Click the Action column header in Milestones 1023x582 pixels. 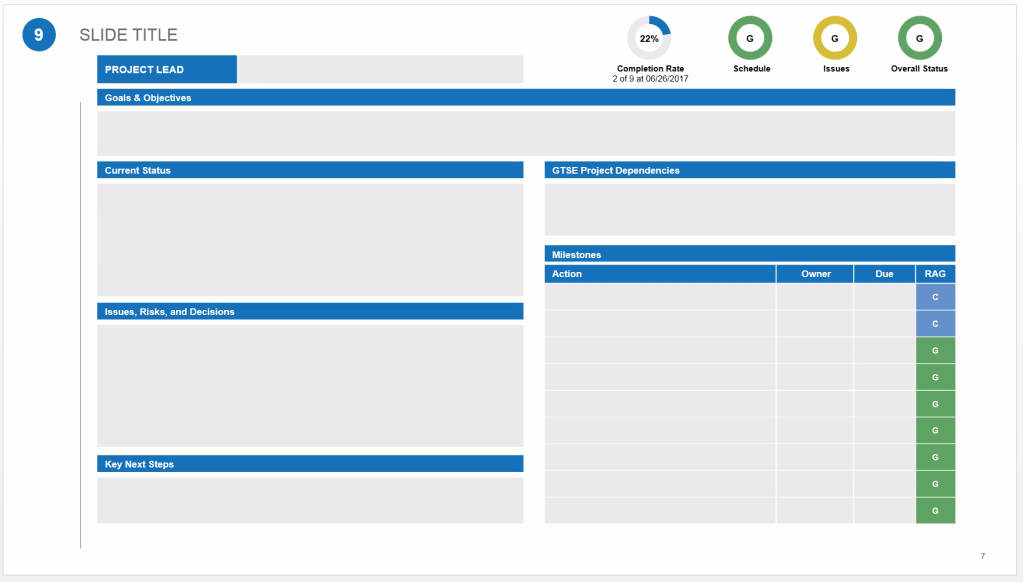click(x=660, y=274)
